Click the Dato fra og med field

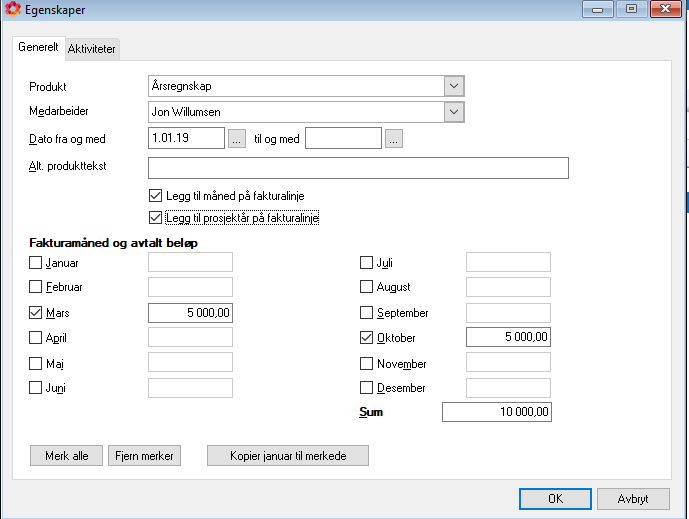click(186, 138)
